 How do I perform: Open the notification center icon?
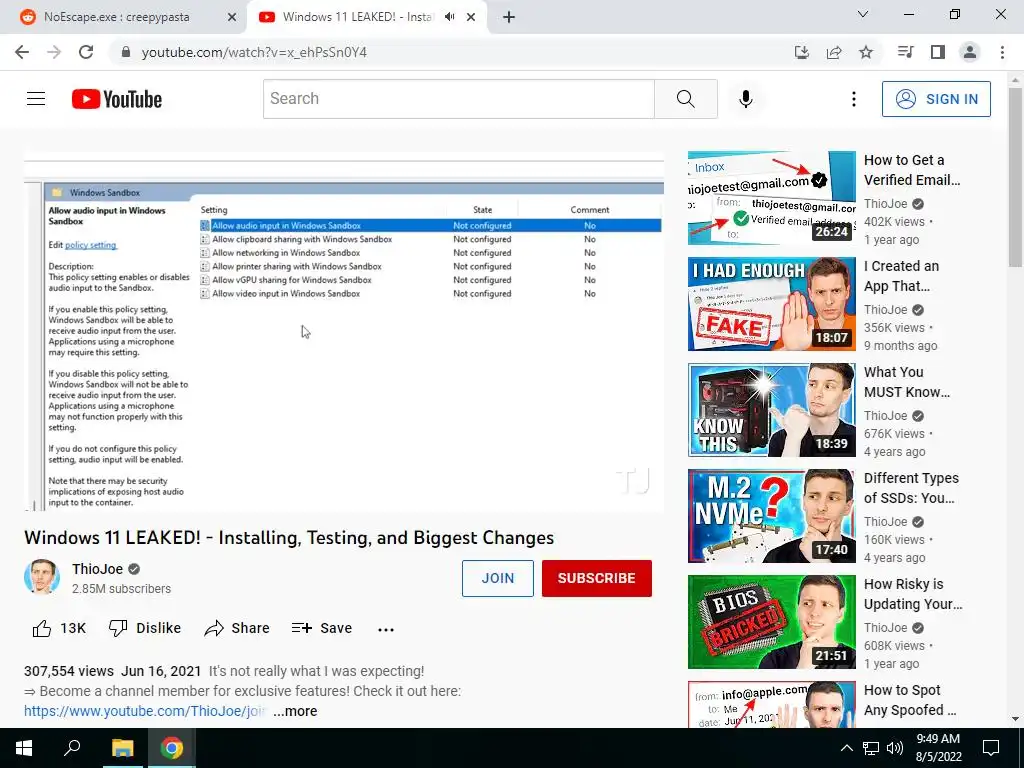pyautogui.click(x=991, y=748)
